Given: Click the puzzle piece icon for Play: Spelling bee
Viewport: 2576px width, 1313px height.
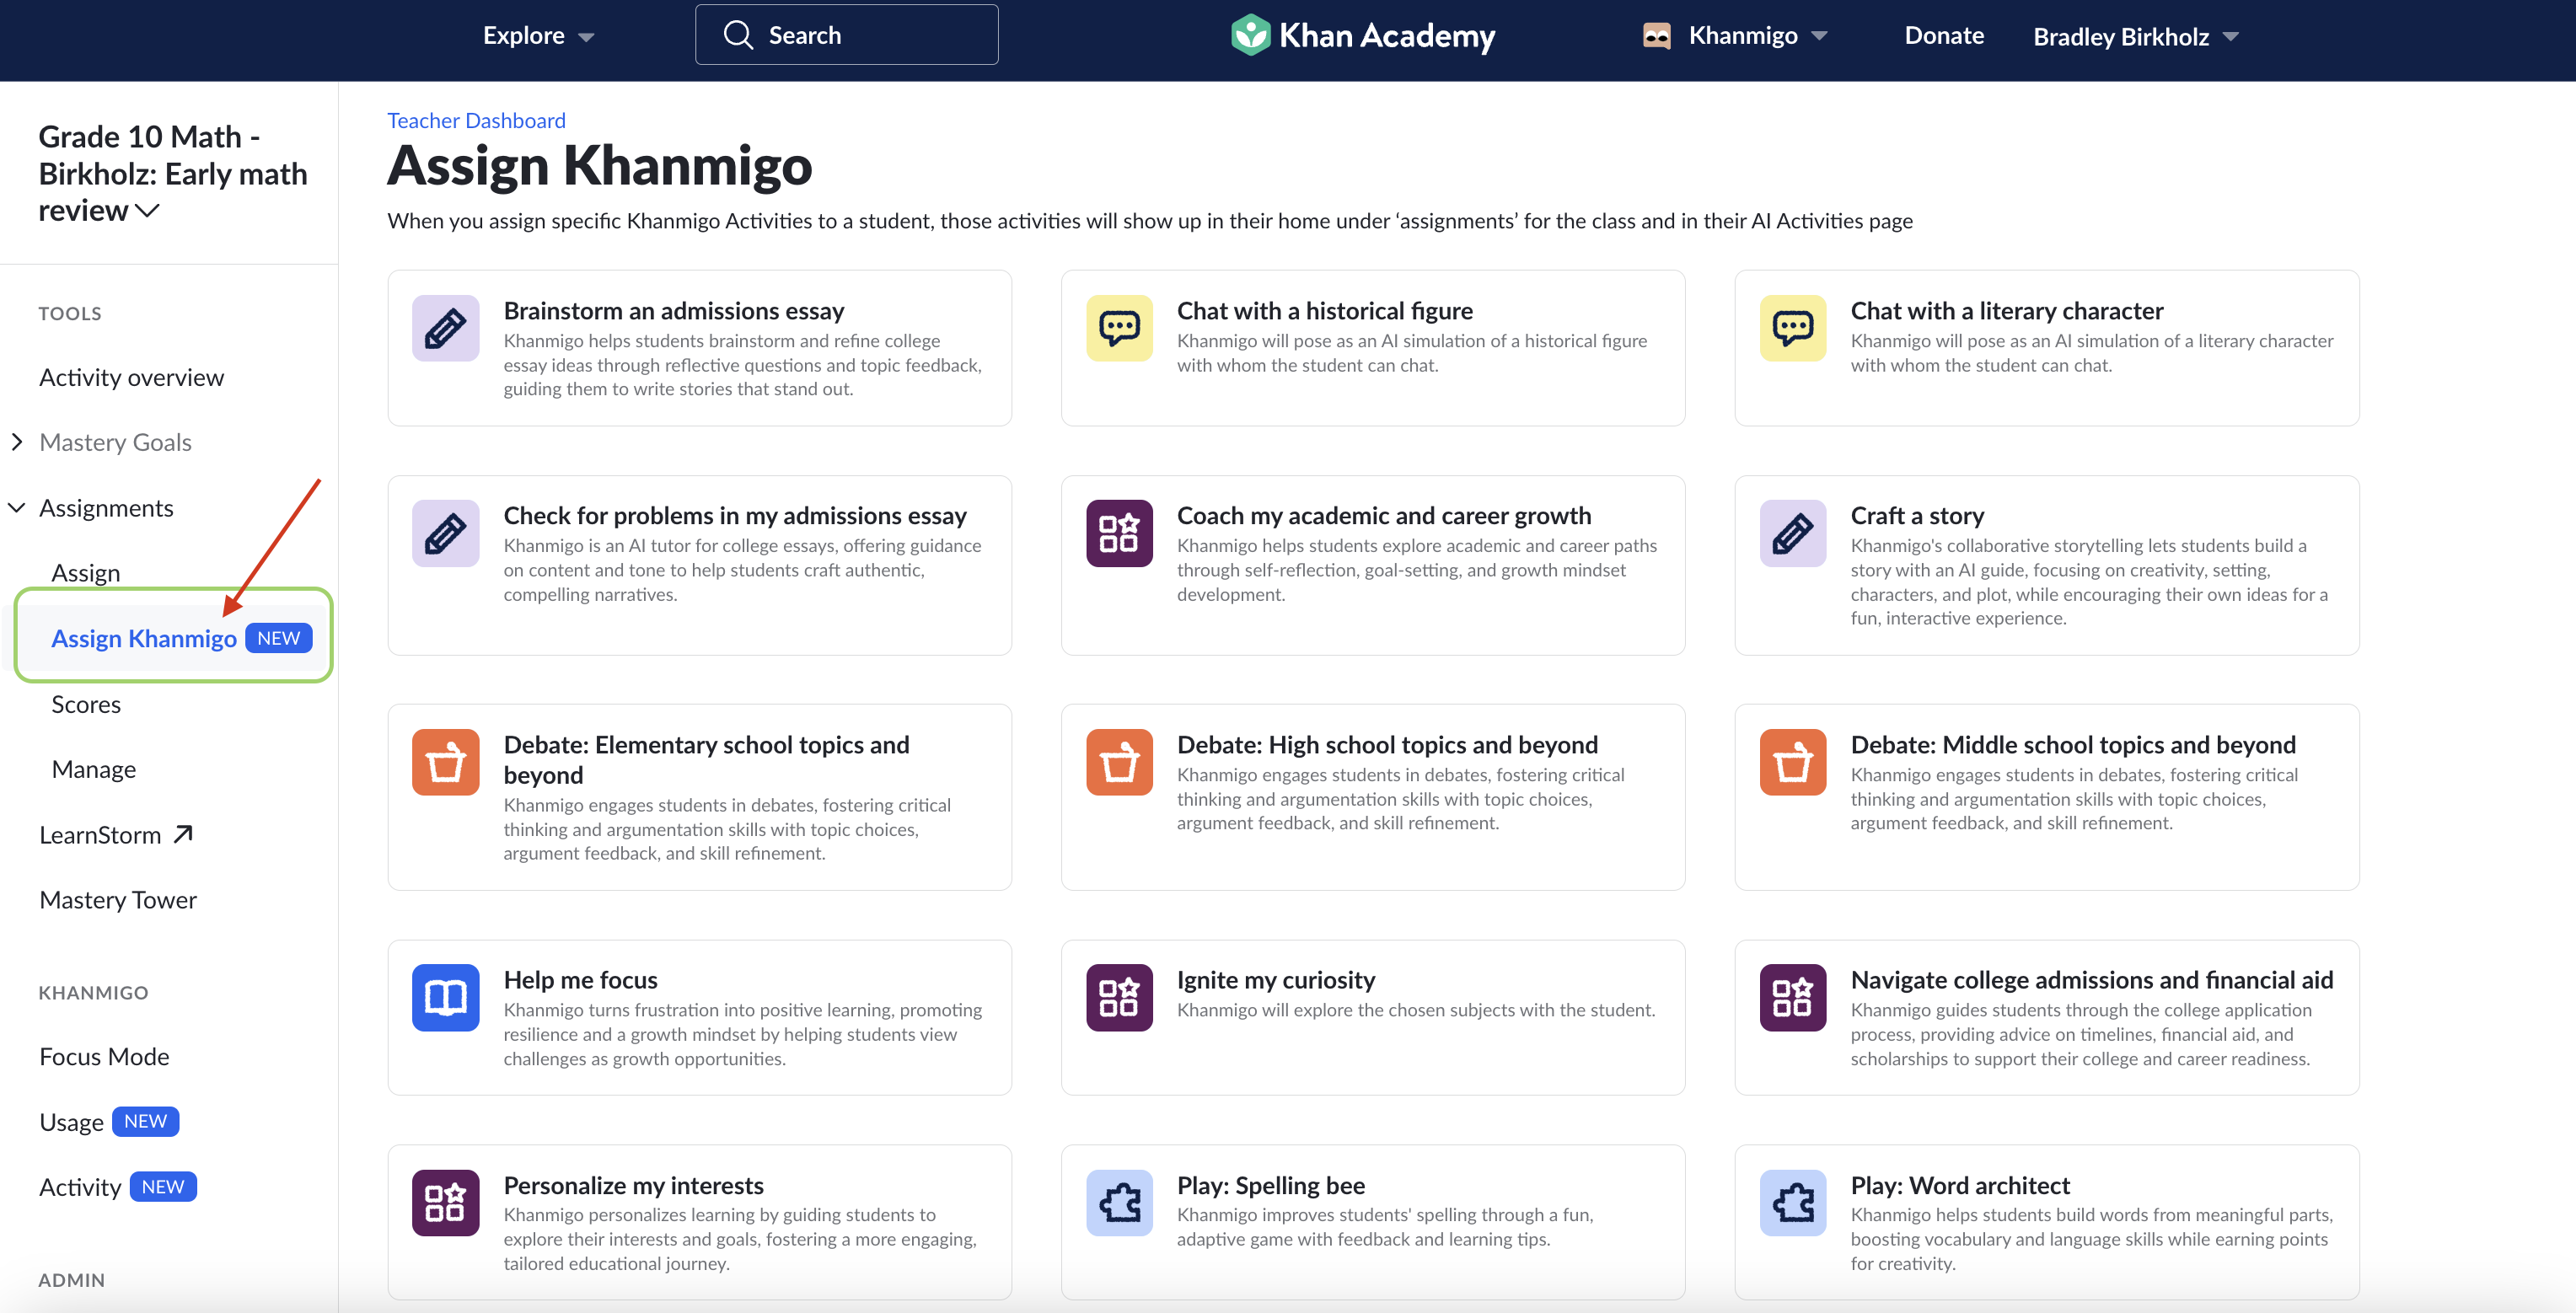Looking at the screenshot, I should [1119, 1202].
